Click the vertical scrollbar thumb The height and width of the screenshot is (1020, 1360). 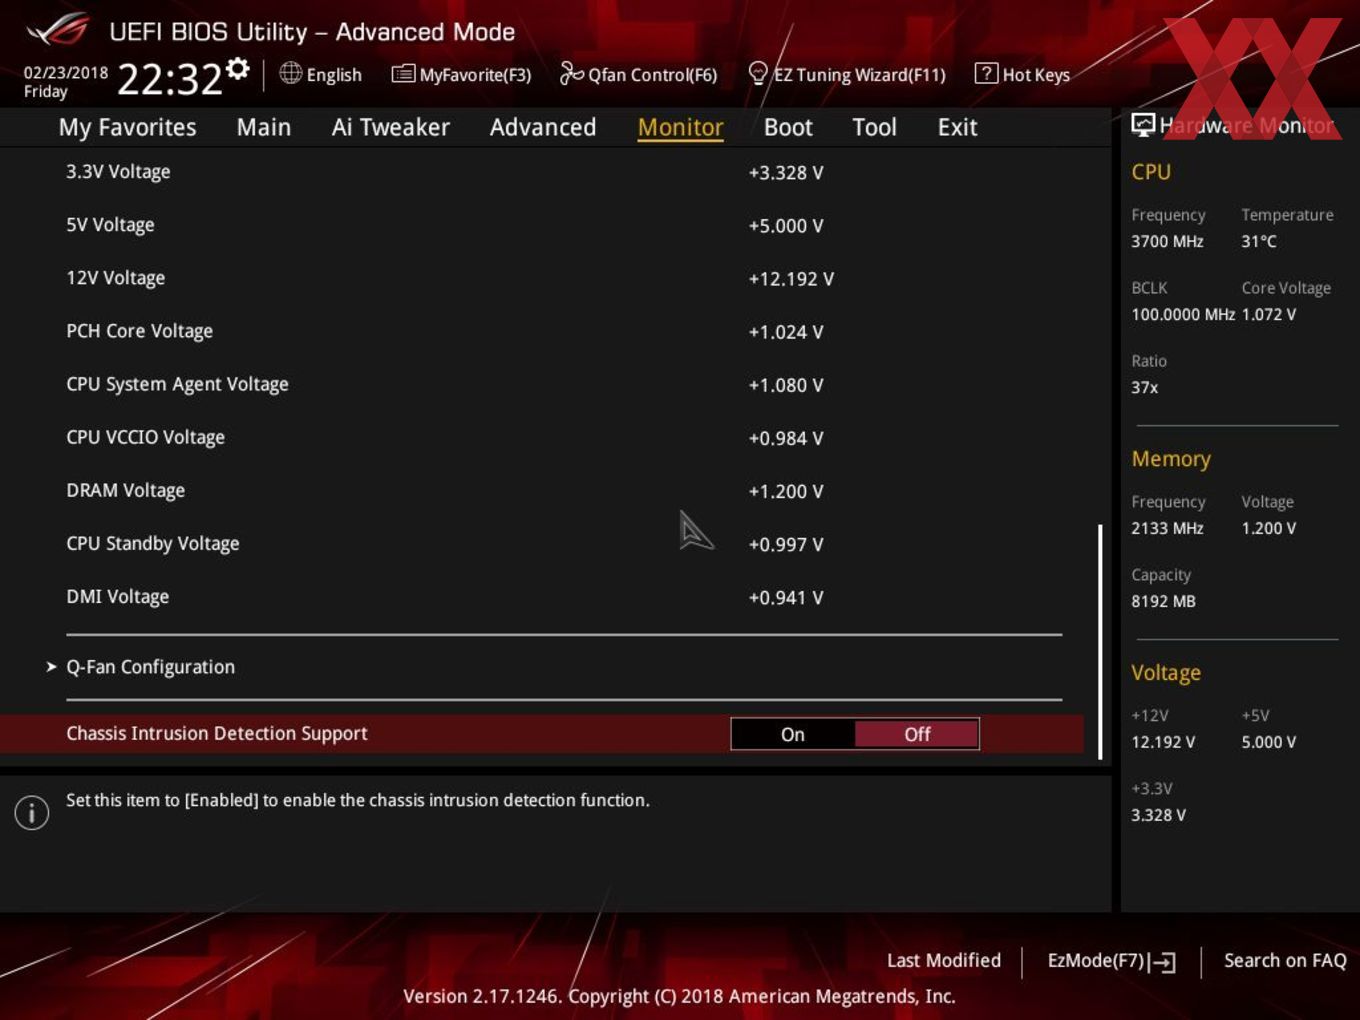click(1100, 641)
